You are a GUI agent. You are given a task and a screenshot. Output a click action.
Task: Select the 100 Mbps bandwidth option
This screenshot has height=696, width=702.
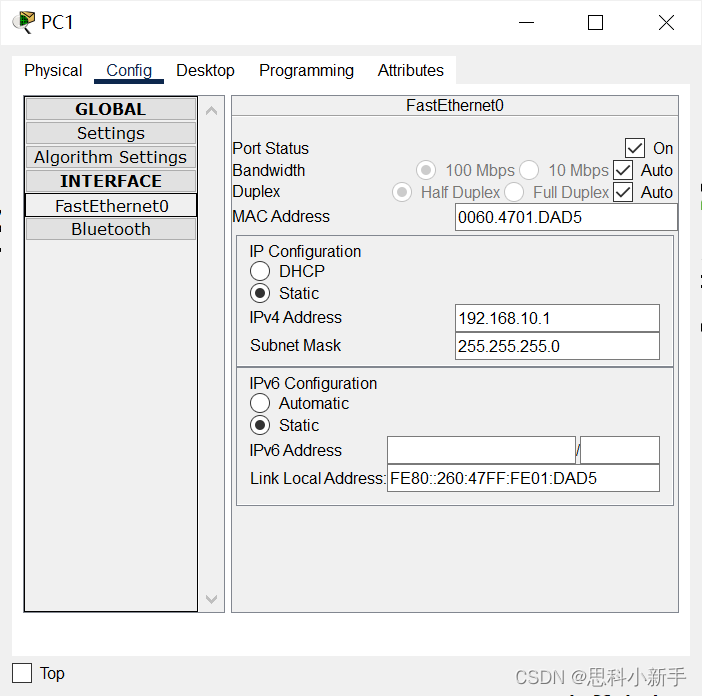click(426, 170)
